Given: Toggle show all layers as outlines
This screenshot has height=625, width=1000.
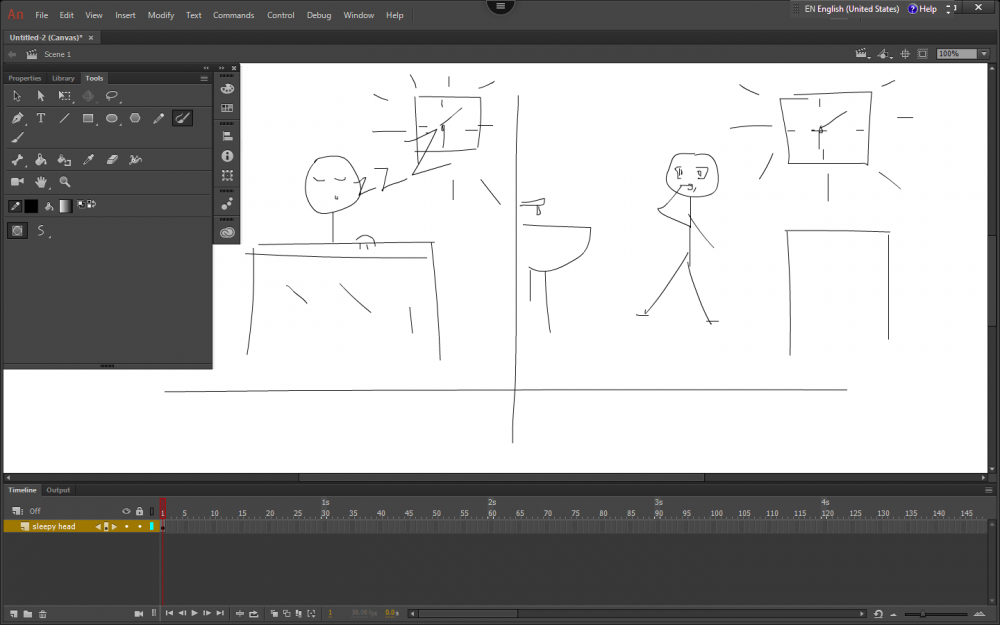Looking at the screenshot, I should 152,511.
